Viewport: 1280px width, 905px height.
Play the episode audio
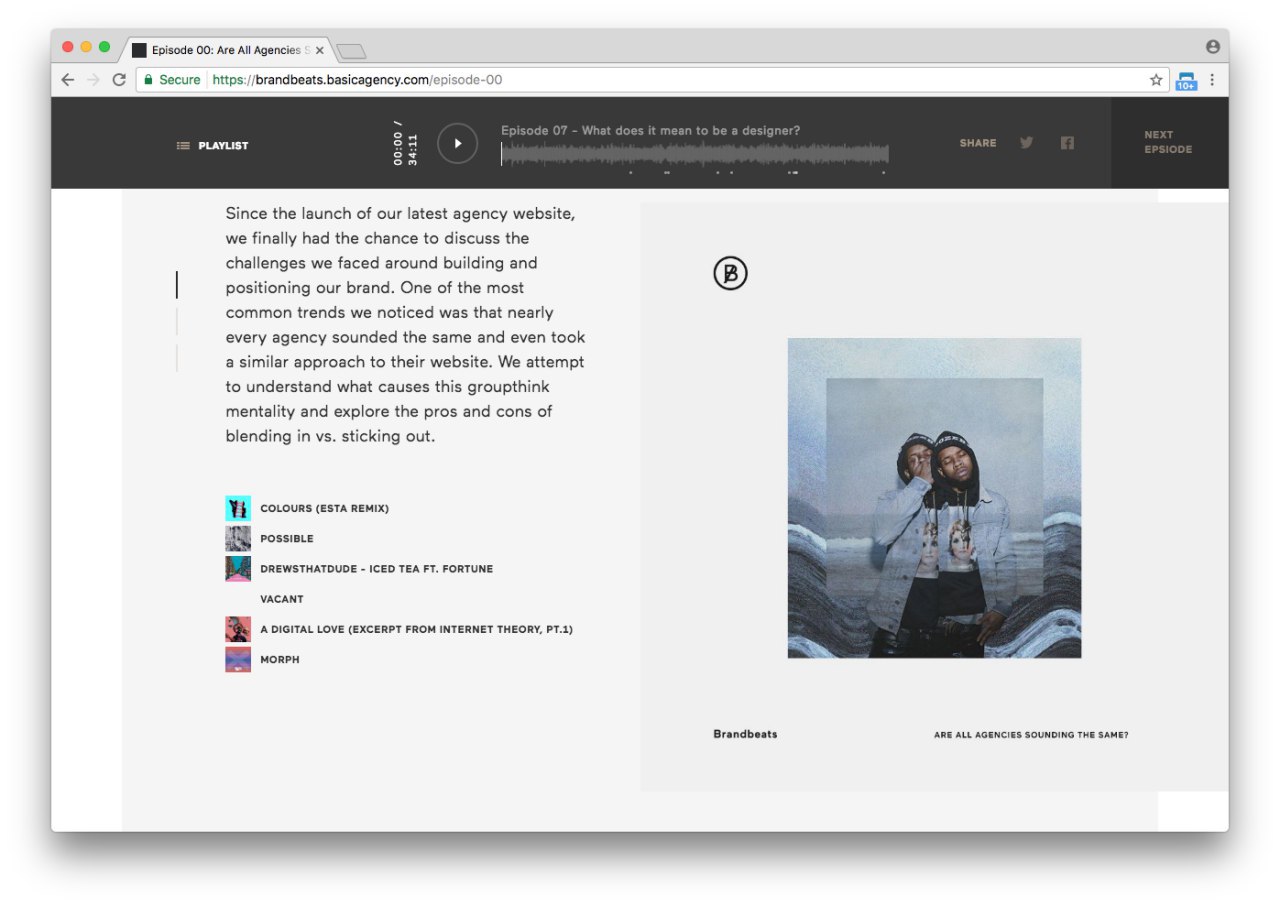coord(457,143)
